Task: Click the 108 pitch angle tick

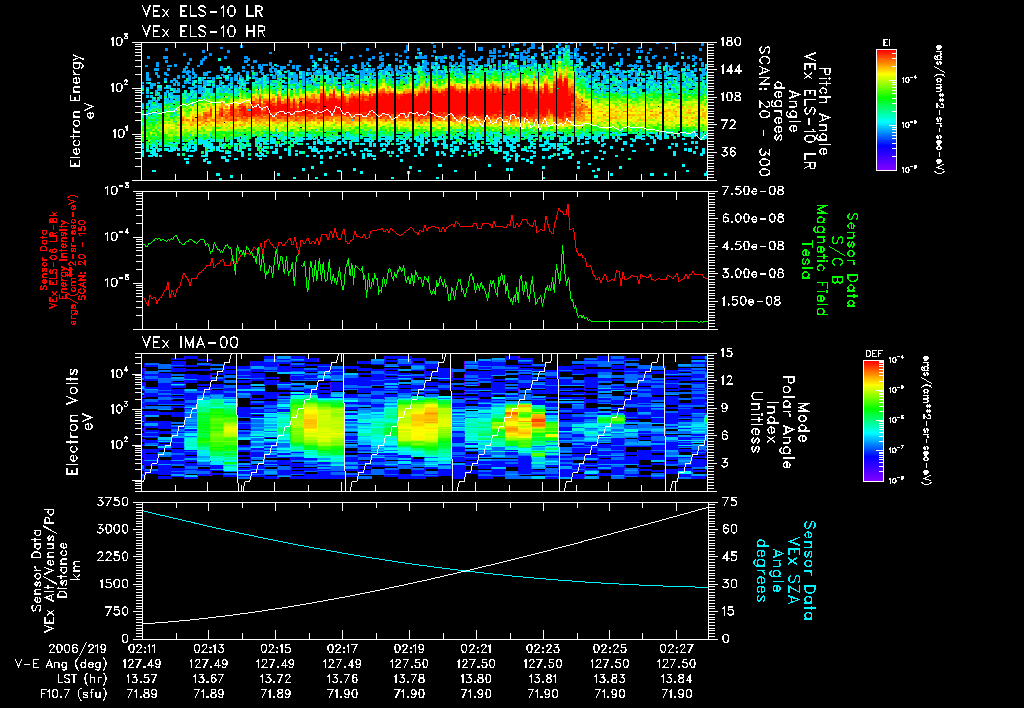Action: (x=730, y=97)
